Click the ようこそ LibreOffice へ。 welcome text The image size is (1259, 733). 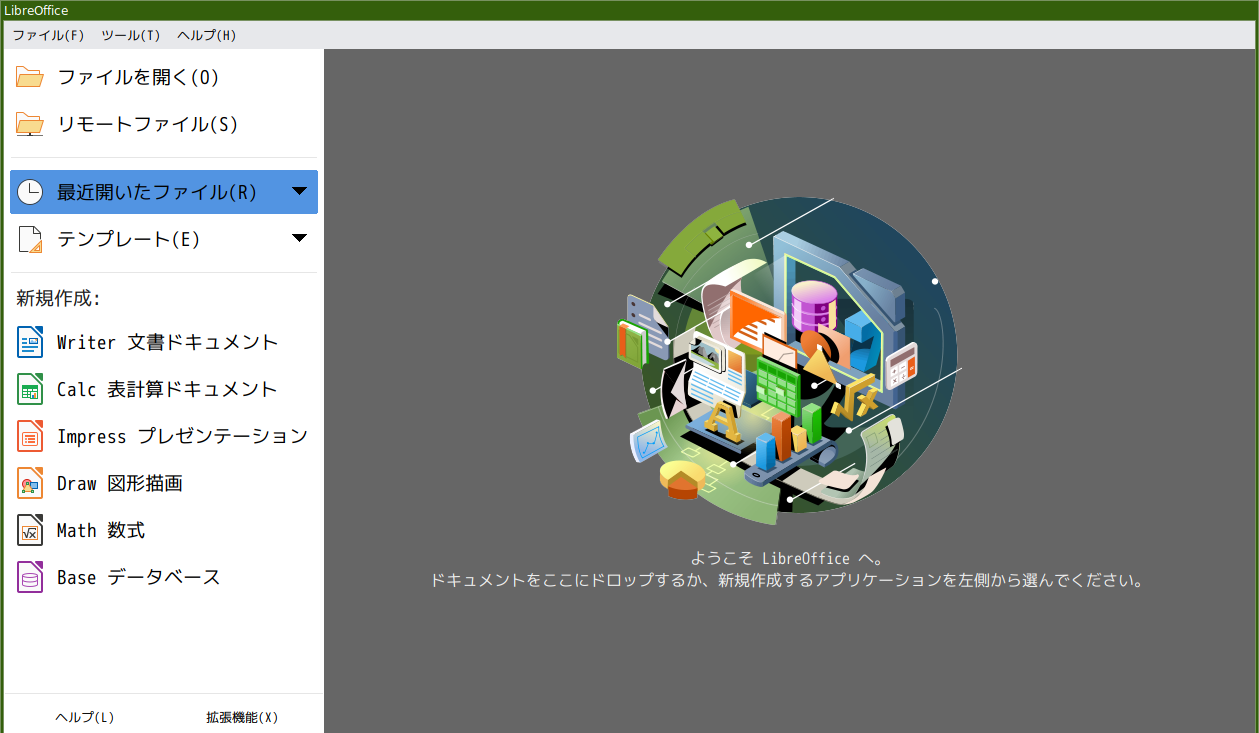[x=788, y=558]
